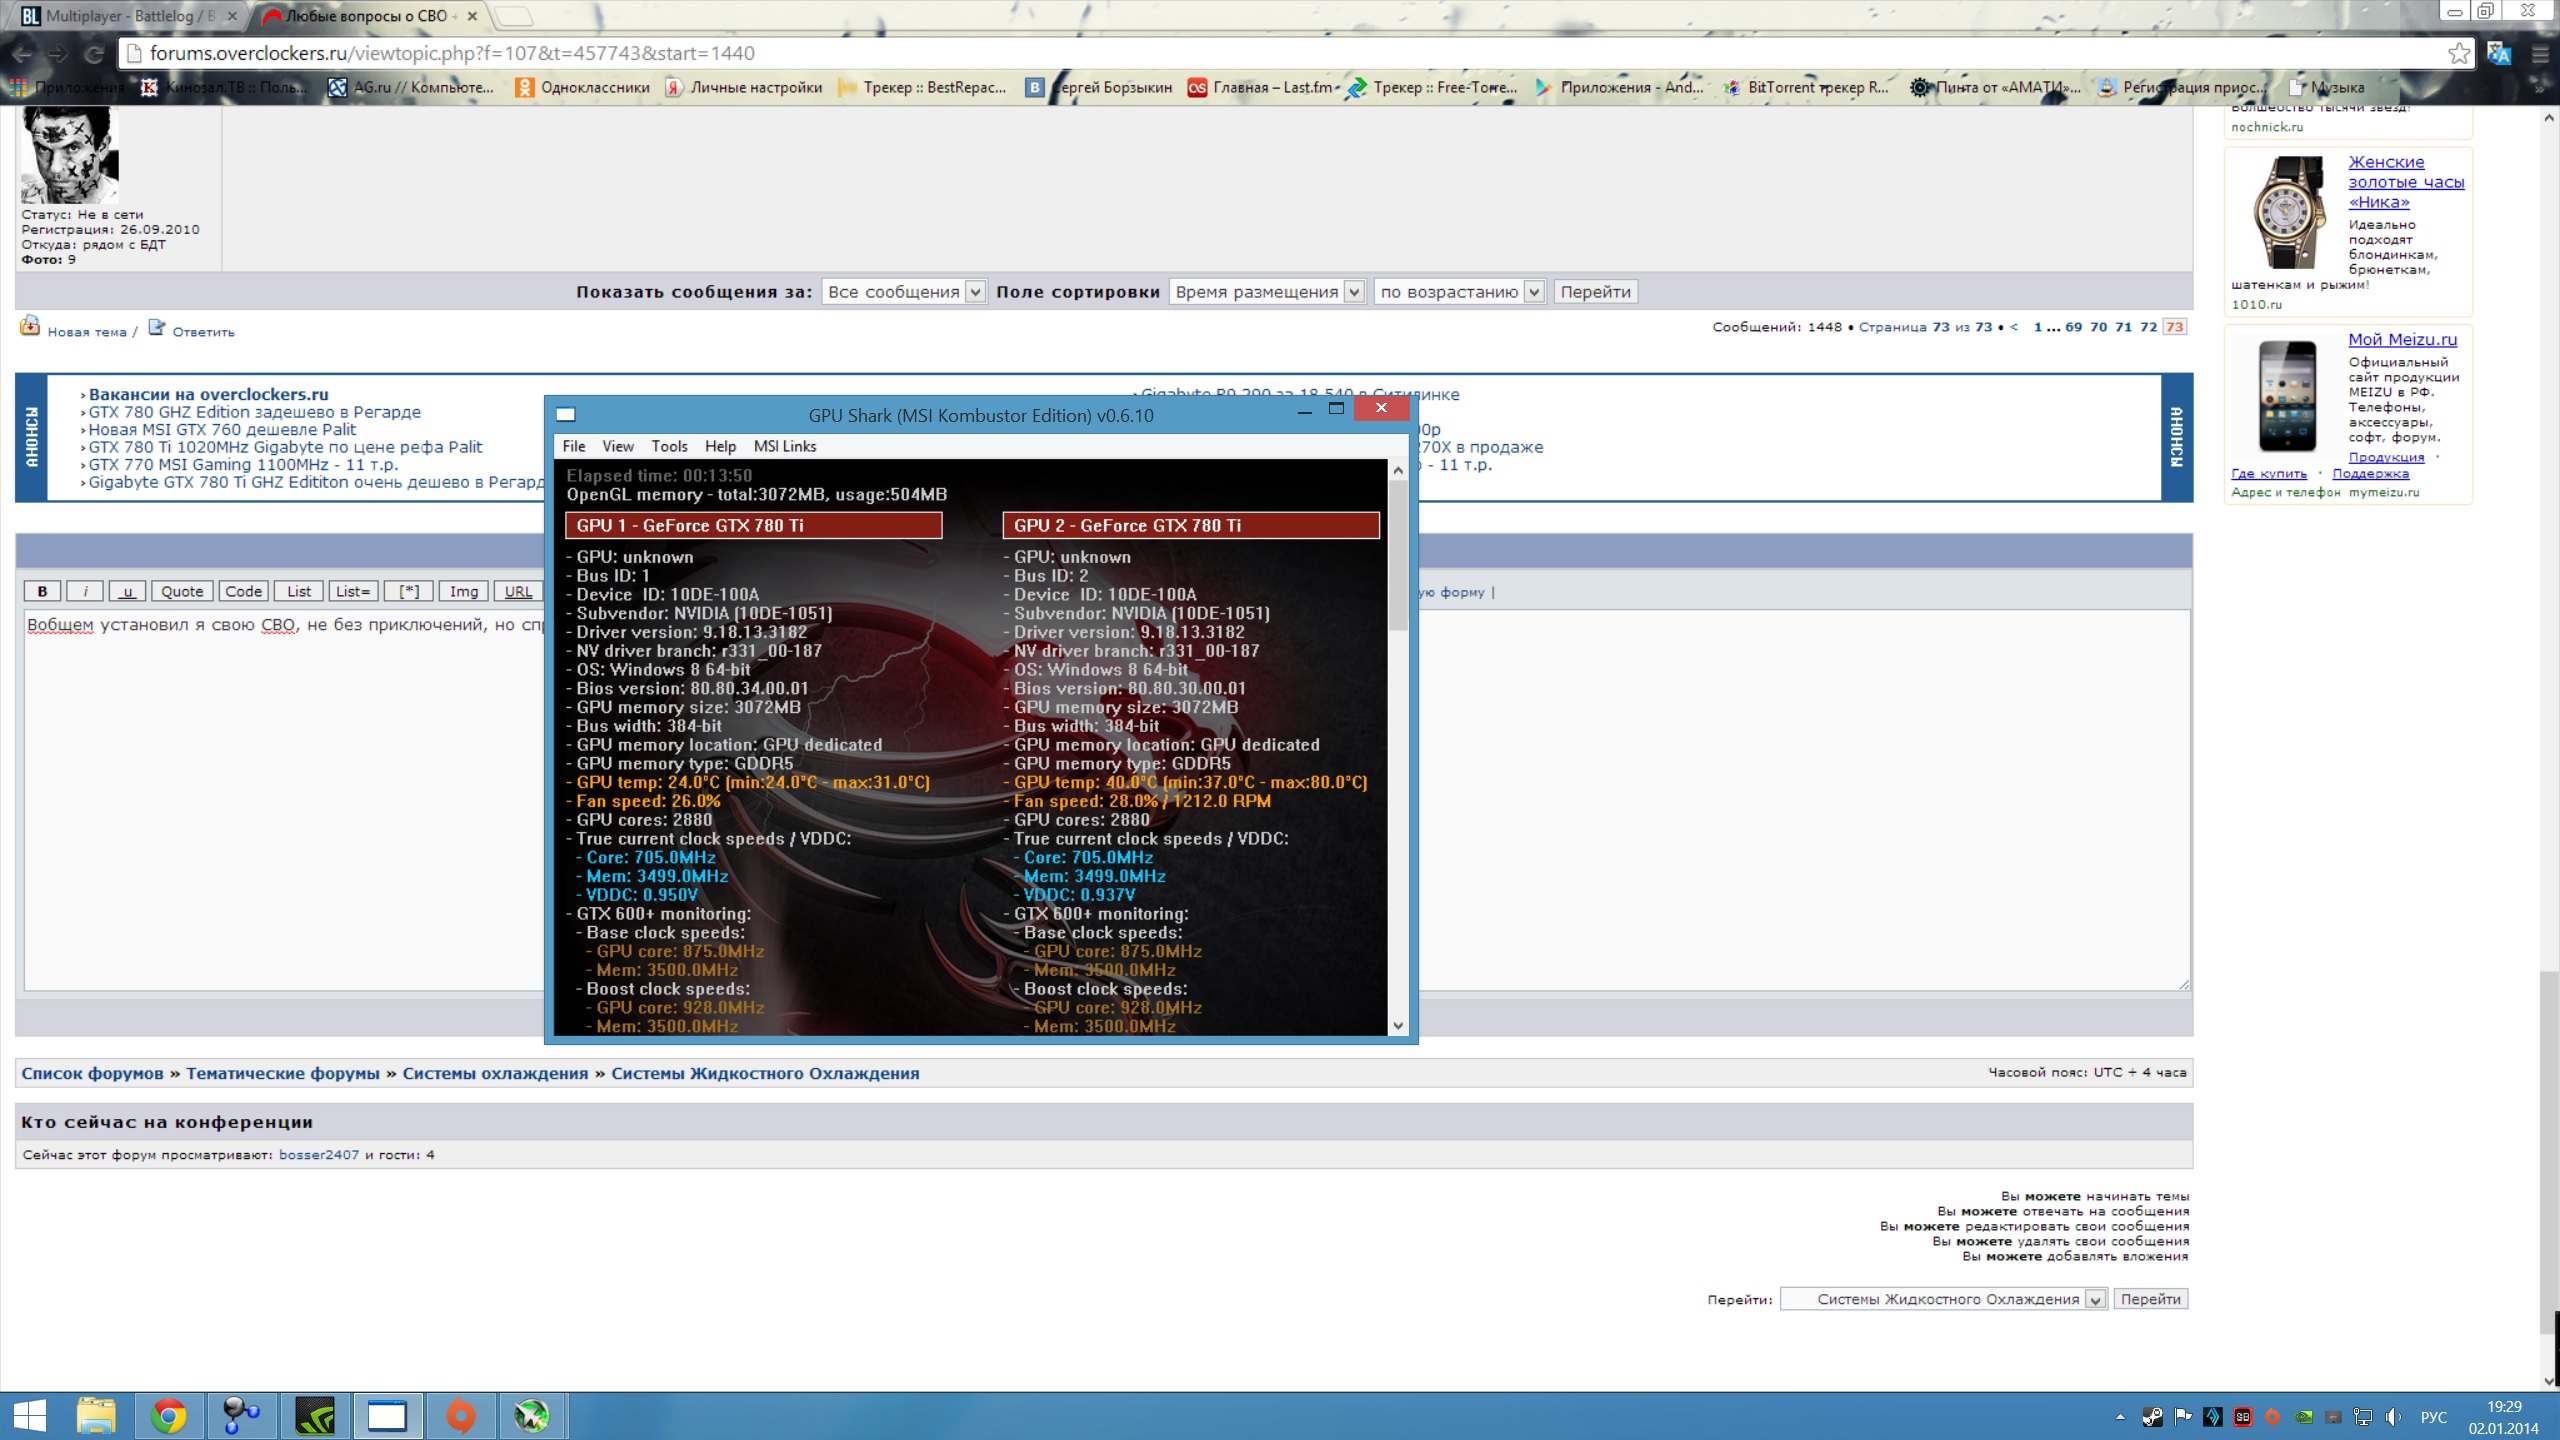Click the NVIDIA taskbar icon
2560x1440 pixels.
(x=315, y=1416)
